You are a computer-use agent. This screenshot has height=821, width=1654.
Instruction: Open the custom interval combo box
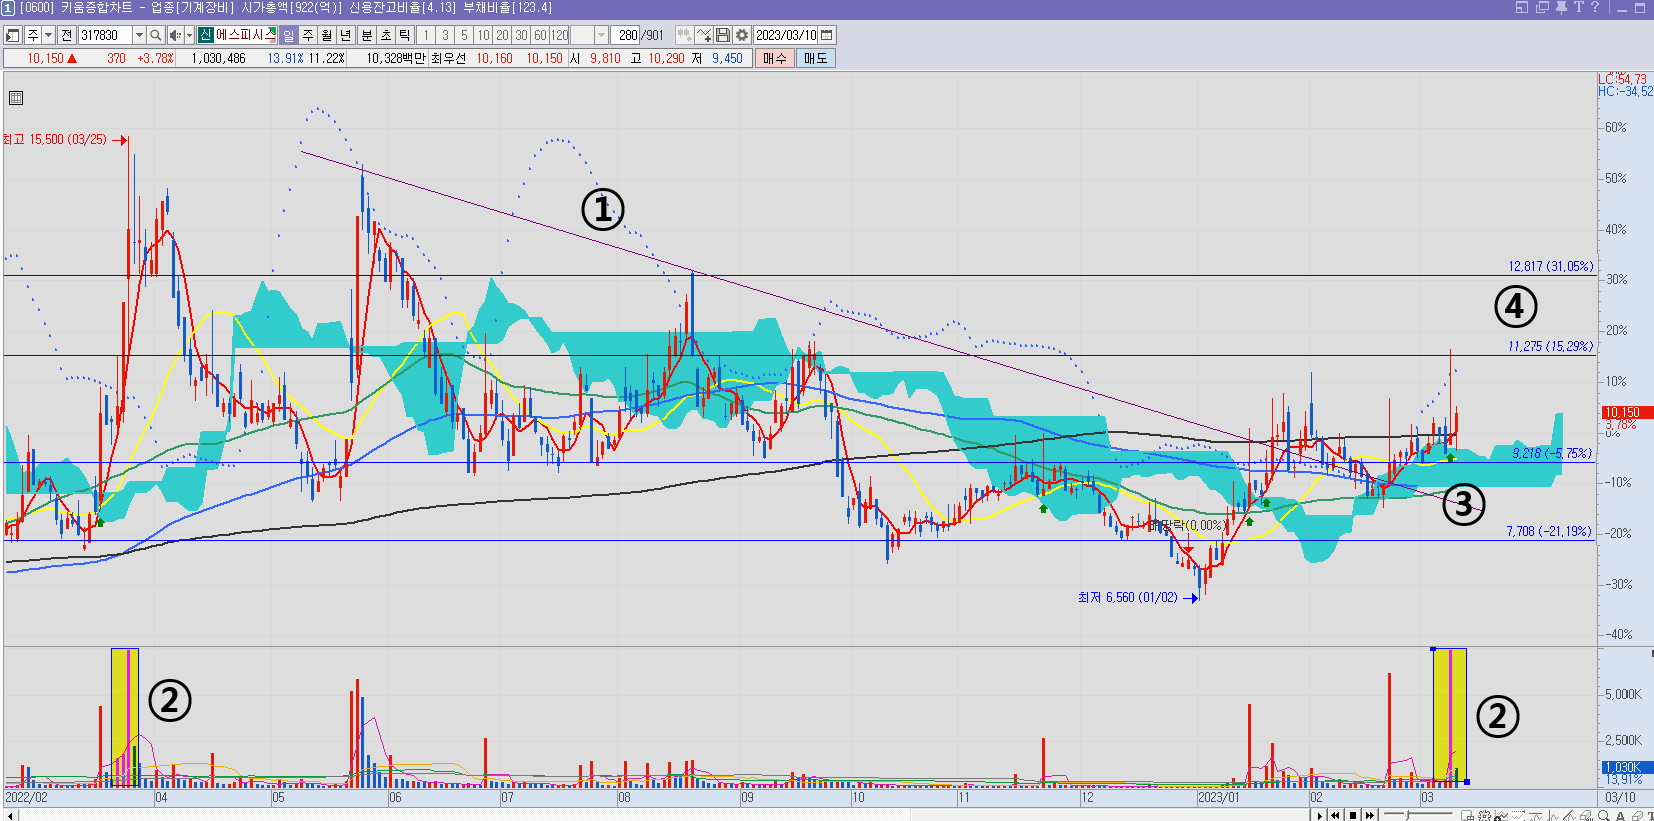point(589,35)
